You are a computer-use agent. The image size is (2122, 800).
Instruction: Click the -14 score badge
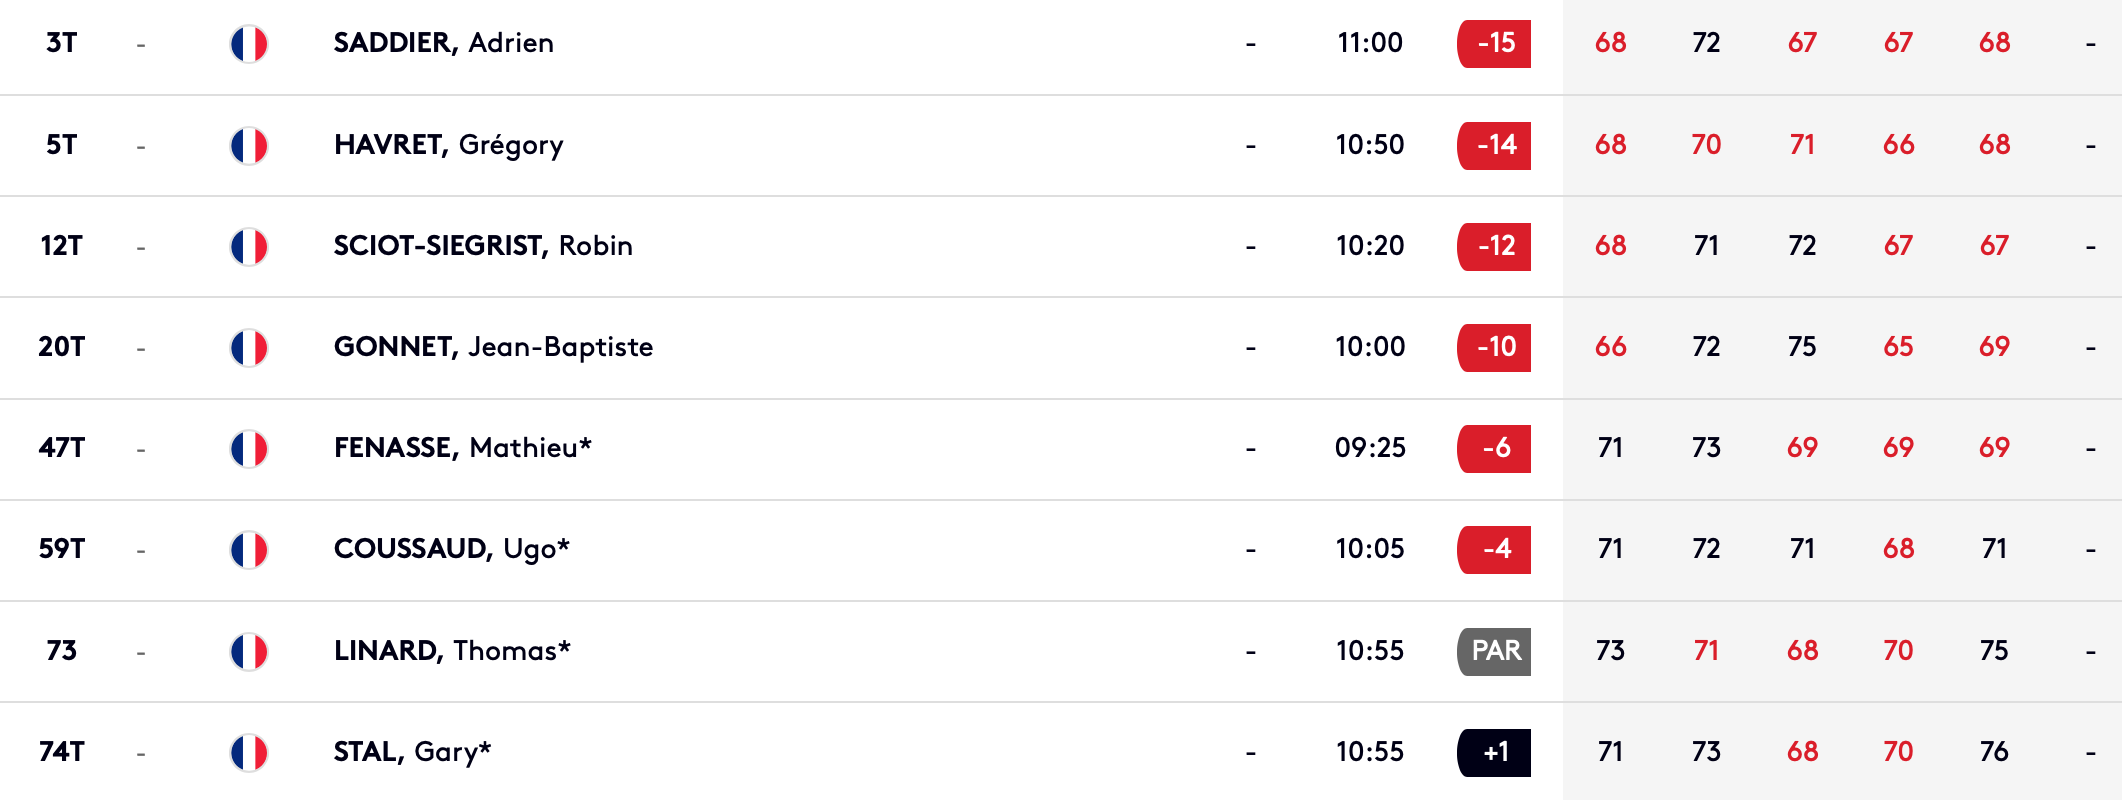click(x=1494, y=145)
